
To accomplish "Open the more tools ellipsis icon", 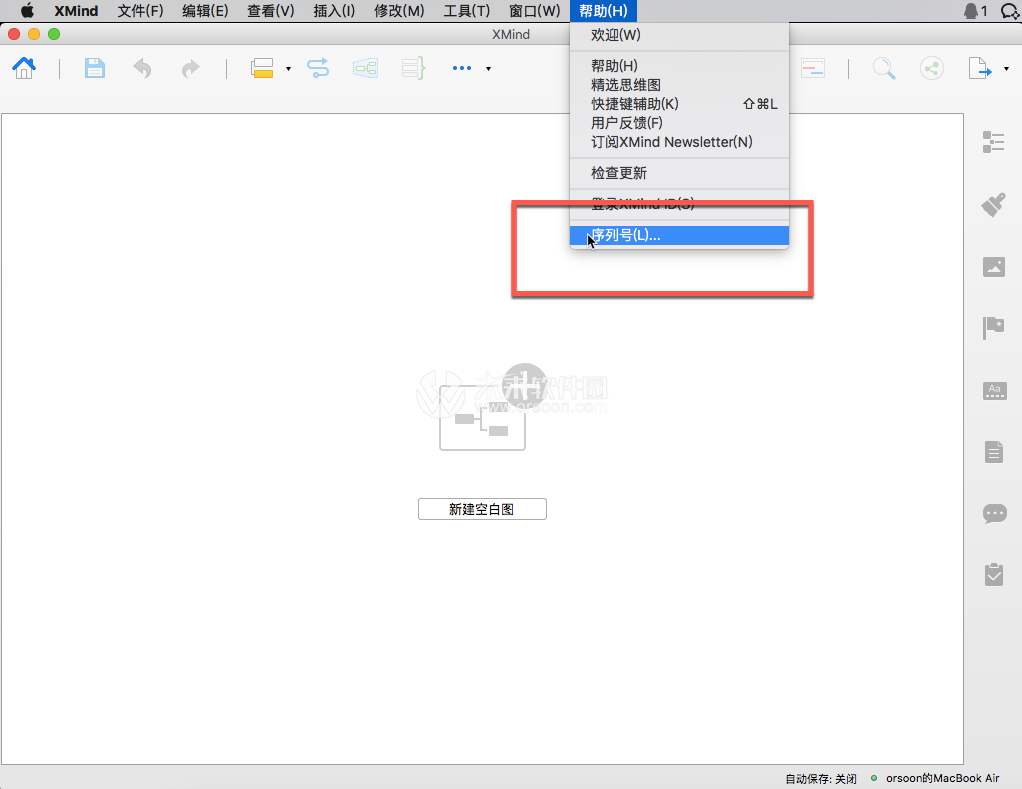I will pos(461,68).
